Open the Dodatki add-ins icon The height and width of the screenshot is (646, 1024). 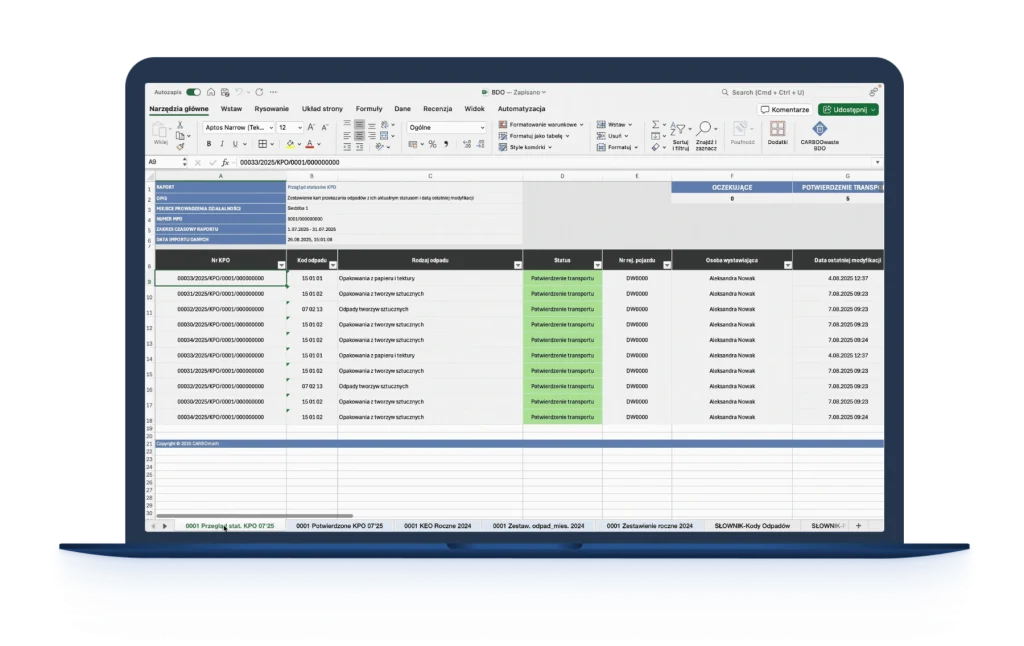point(777,129)
